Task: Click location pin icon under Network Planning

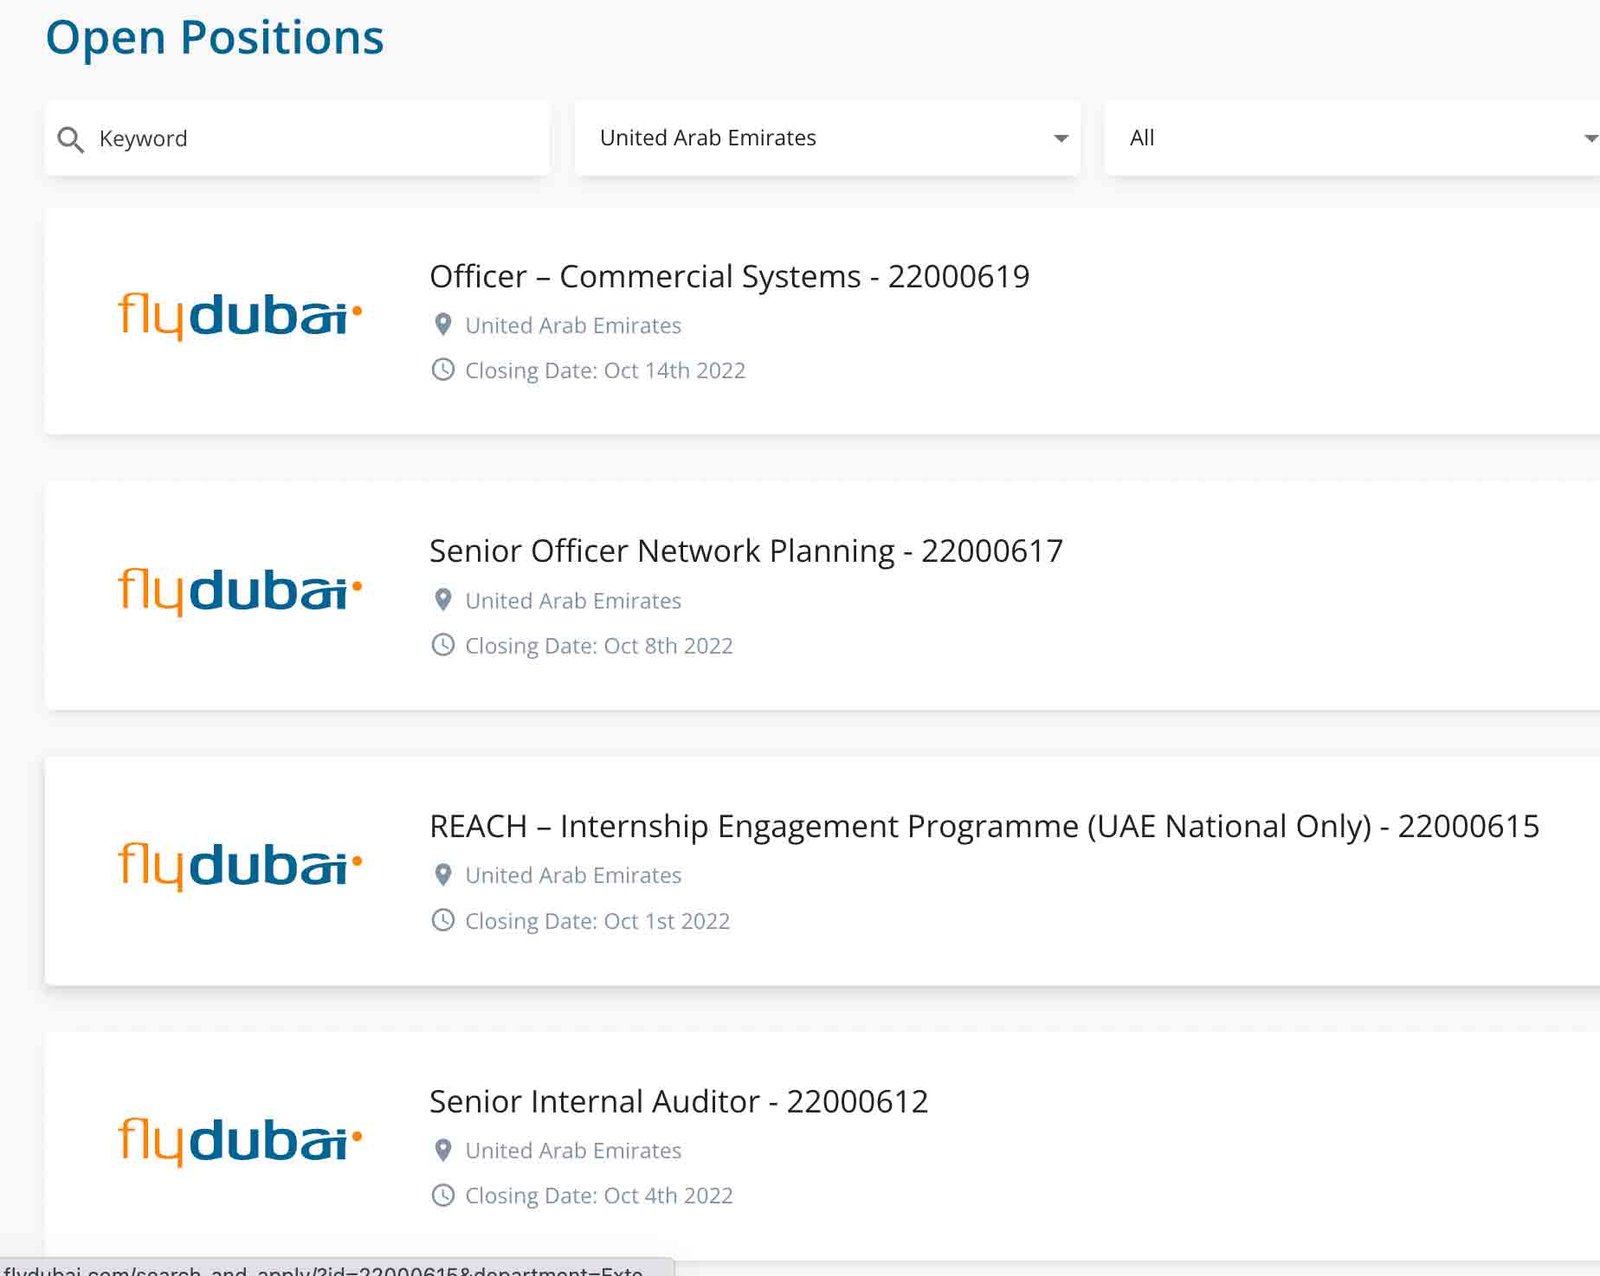Action: (443, 600)
